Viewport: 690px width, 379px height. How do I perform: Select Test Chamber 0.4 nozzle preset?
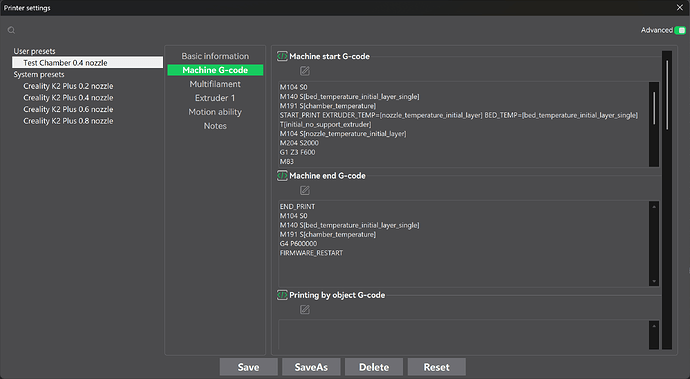[88, 63]
